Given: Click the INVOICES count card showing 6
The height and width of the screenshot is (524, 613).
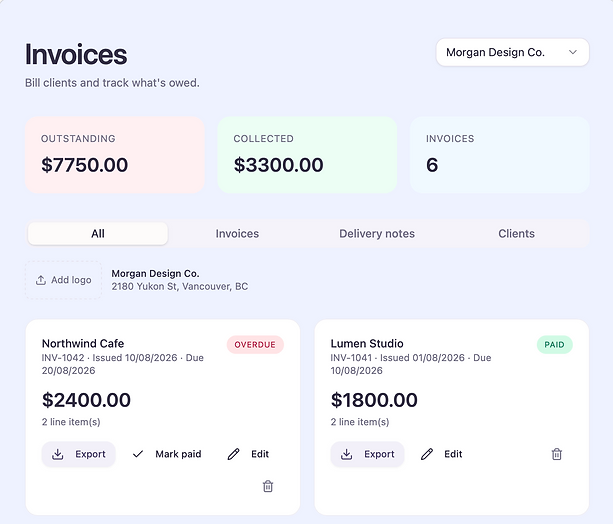Looking at the screenshot, I should click(500, 155).
